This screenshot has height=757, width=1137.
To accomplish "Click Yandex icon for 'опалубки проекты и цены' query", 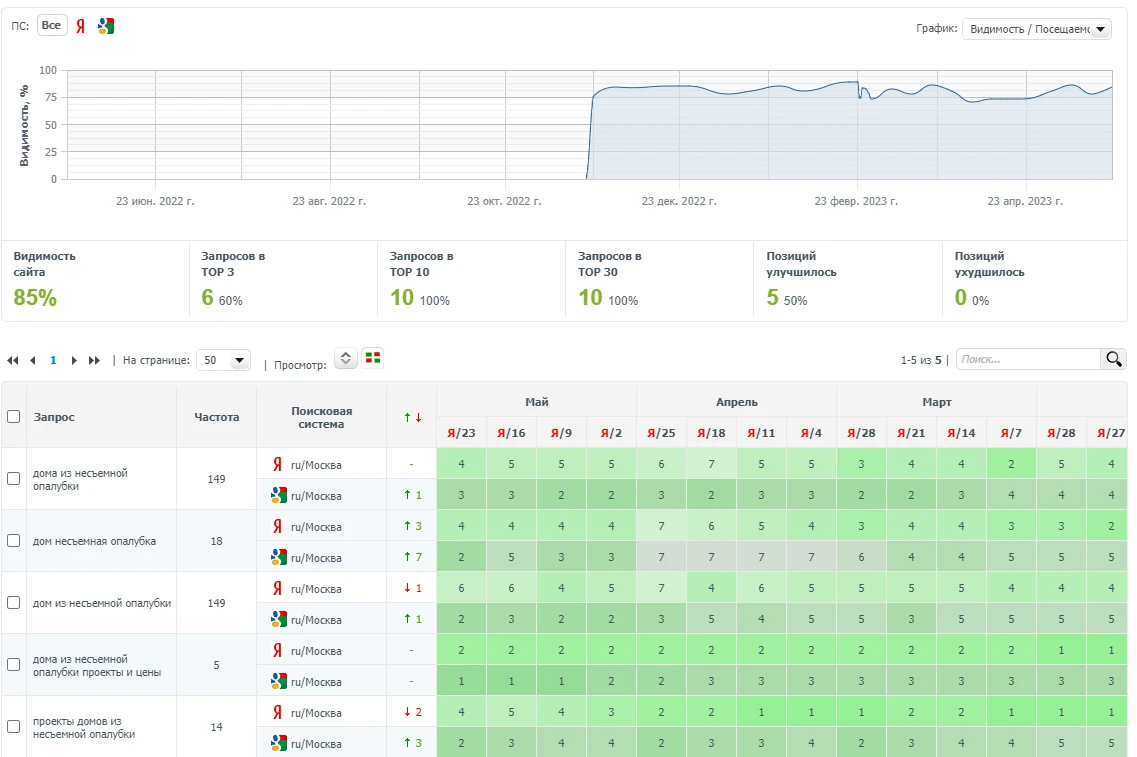I will [277, 650].
